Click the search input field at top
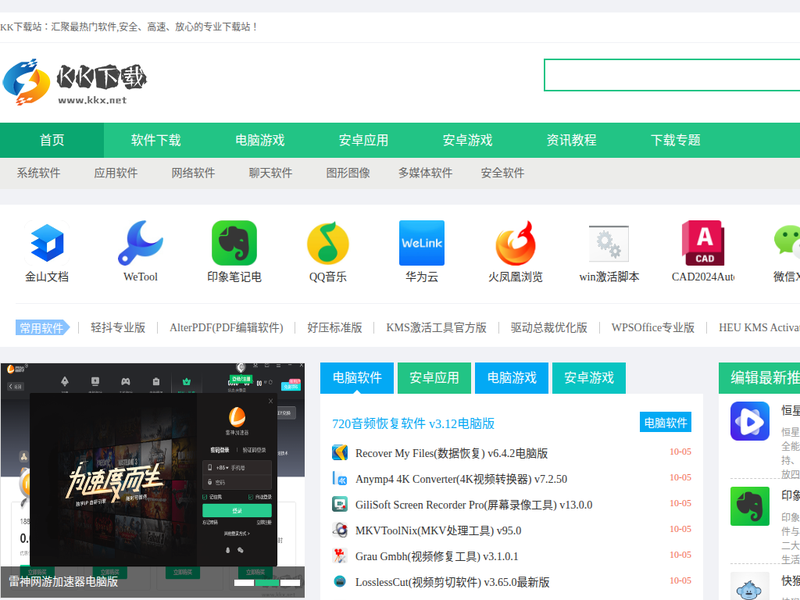This screenshot has height=600, width=800. 670,75
